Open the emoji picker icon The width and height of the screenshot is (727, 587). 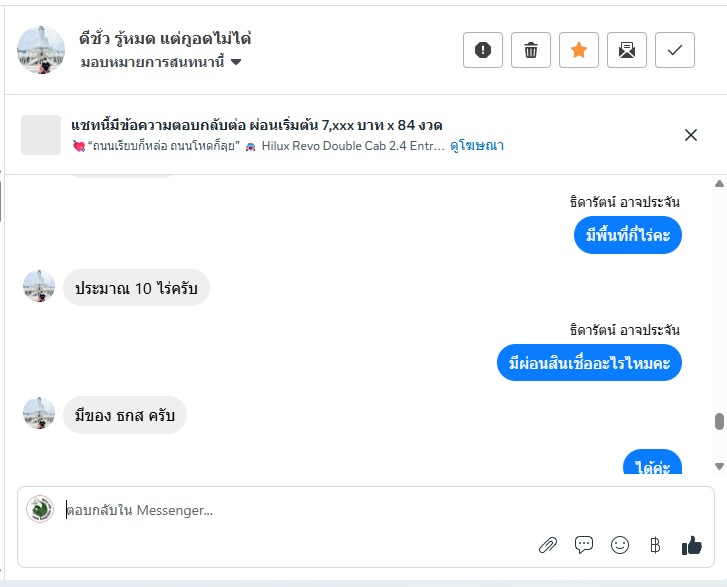point(620,545)
